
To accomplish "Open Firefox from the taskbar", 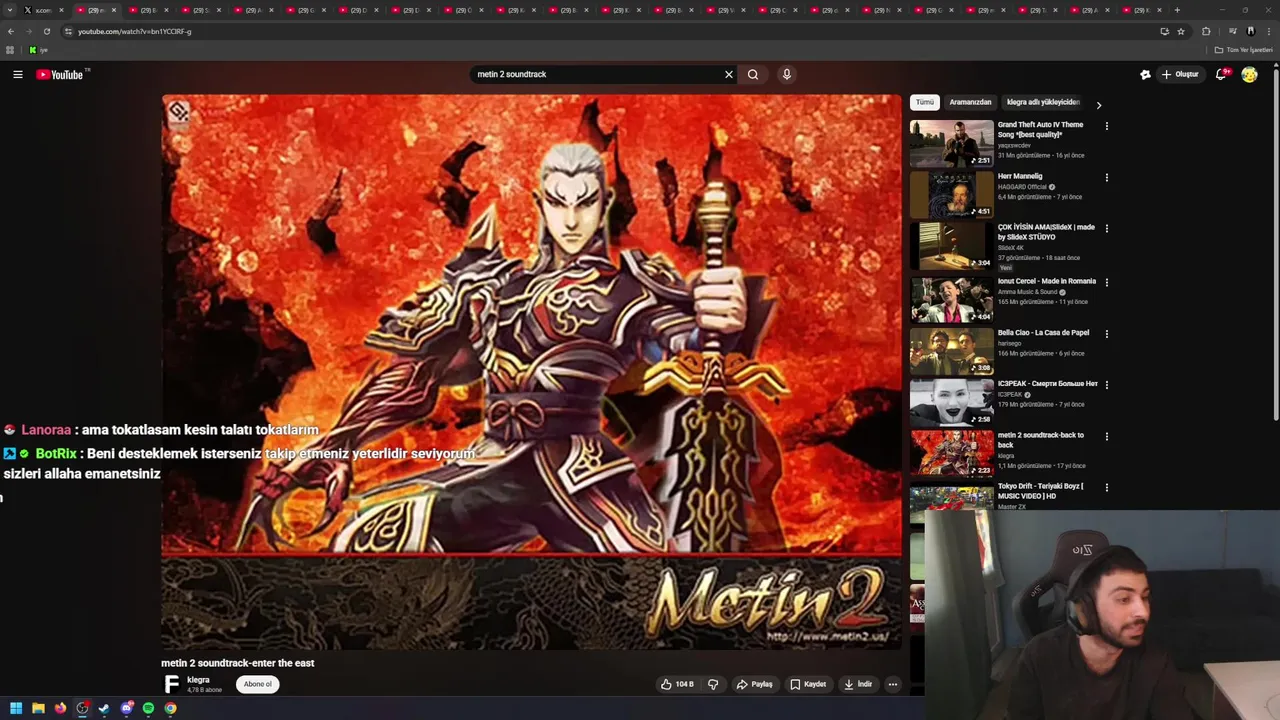I will click(60, 708).
